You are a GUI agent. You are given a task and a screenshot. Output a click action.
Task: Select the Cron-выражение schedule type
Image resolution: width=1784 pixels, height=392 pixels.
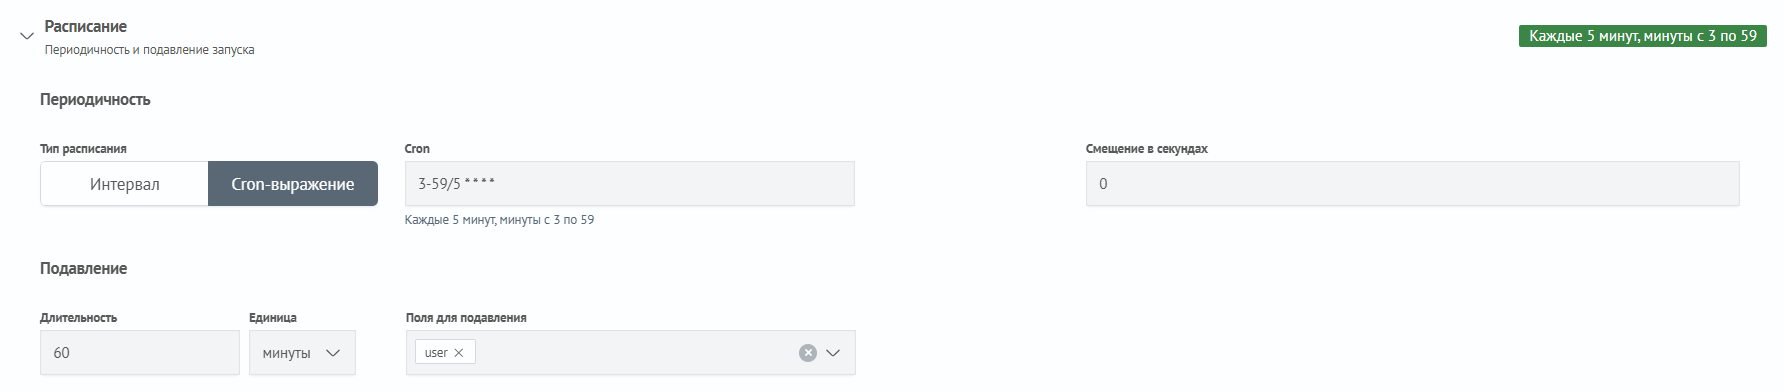[293, 184]
